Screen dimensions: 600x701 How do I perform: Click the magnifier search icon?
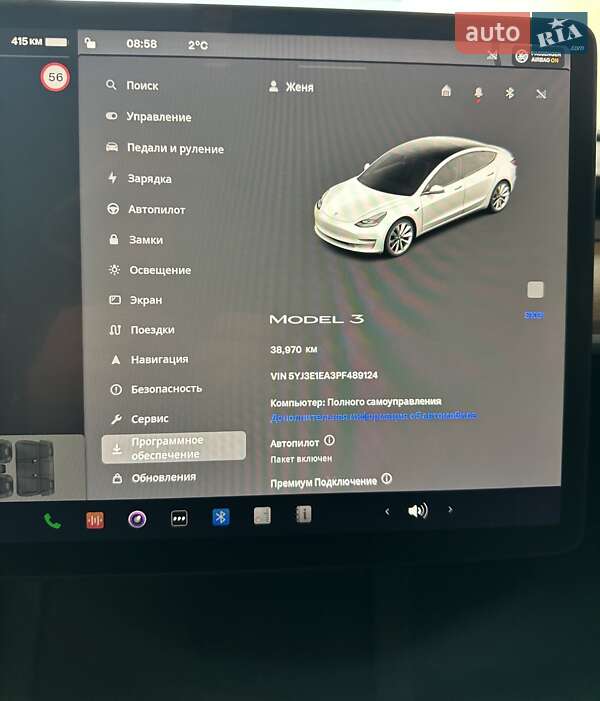pos(111,84)
